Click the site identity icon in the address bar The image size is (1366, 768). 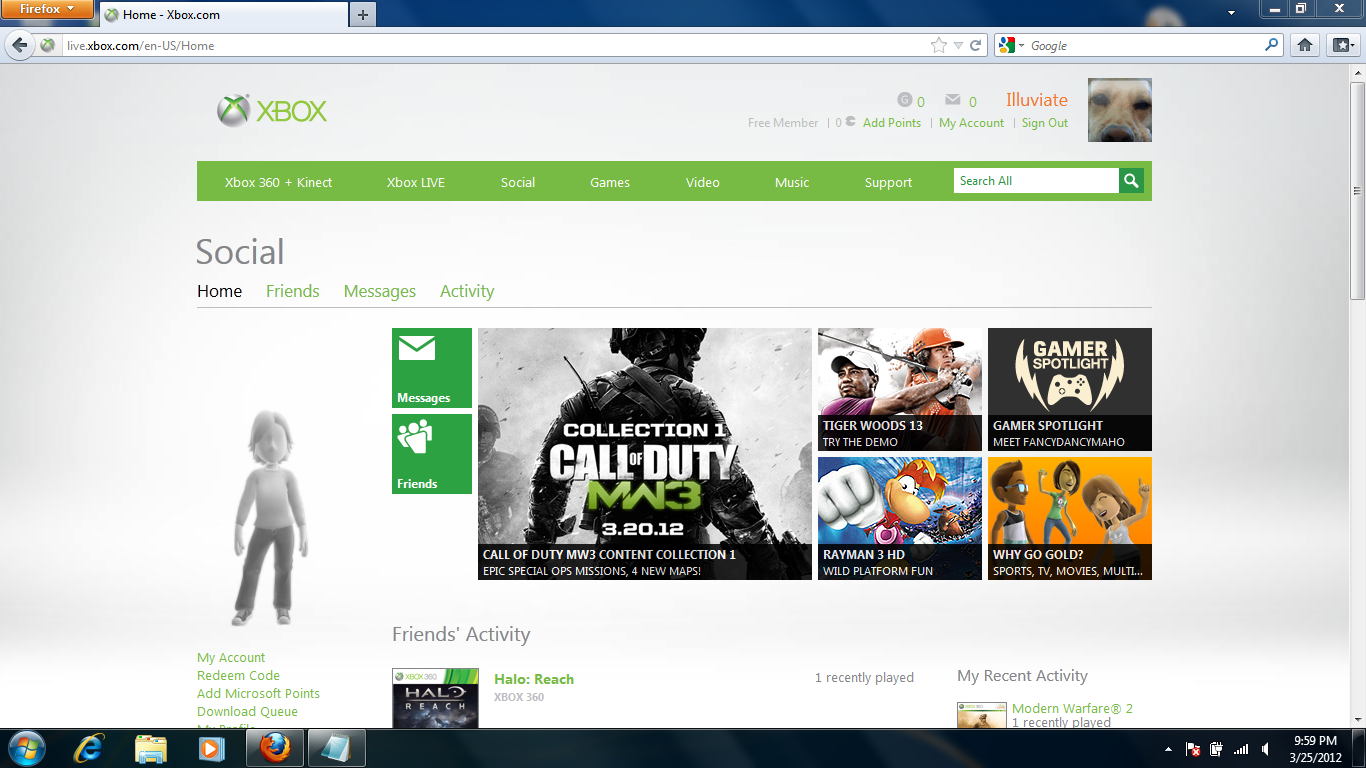pyautogui.click(x=48, y=45)
